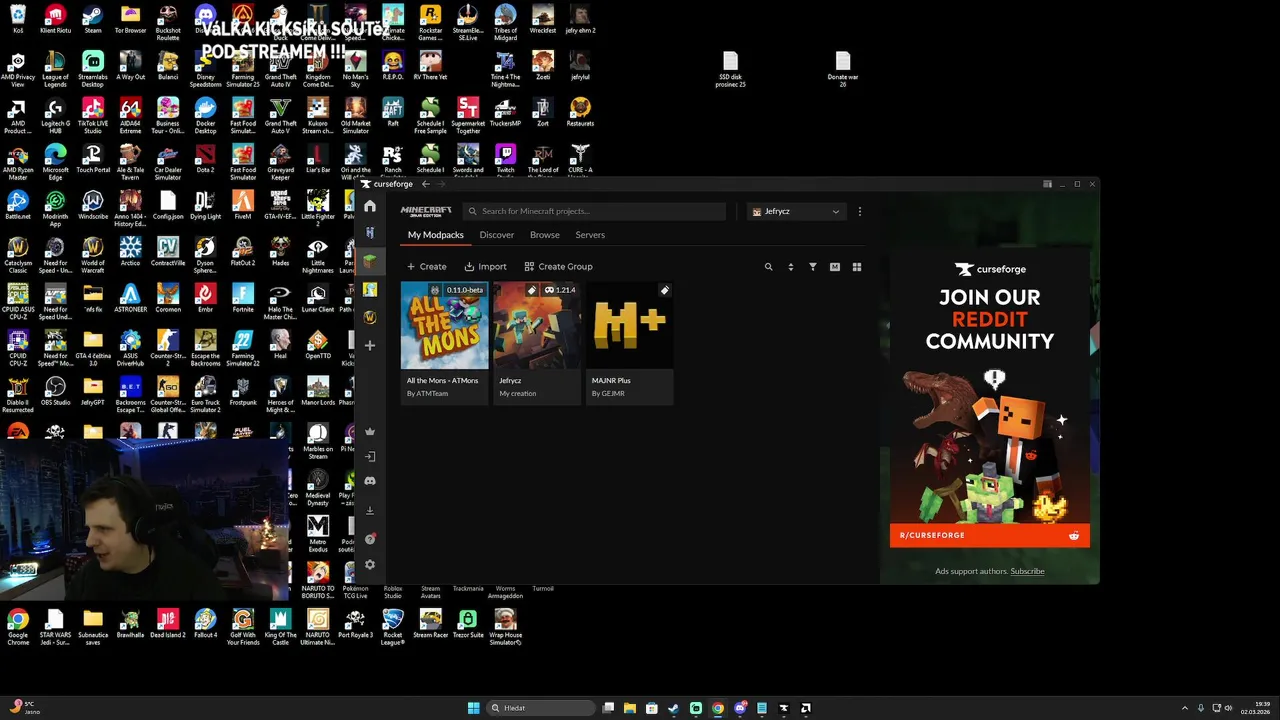1280x720 pixels.
Task: Select TikTok LIVE Studio desktop shortcut
Action: point(93,116)
